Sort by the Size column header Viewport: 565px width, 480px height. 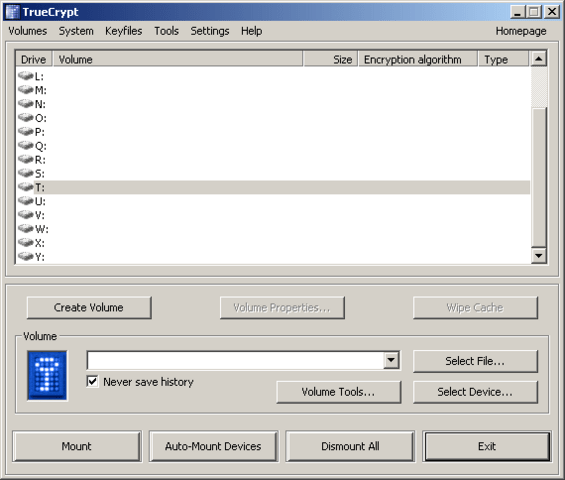tap(330, 59)
